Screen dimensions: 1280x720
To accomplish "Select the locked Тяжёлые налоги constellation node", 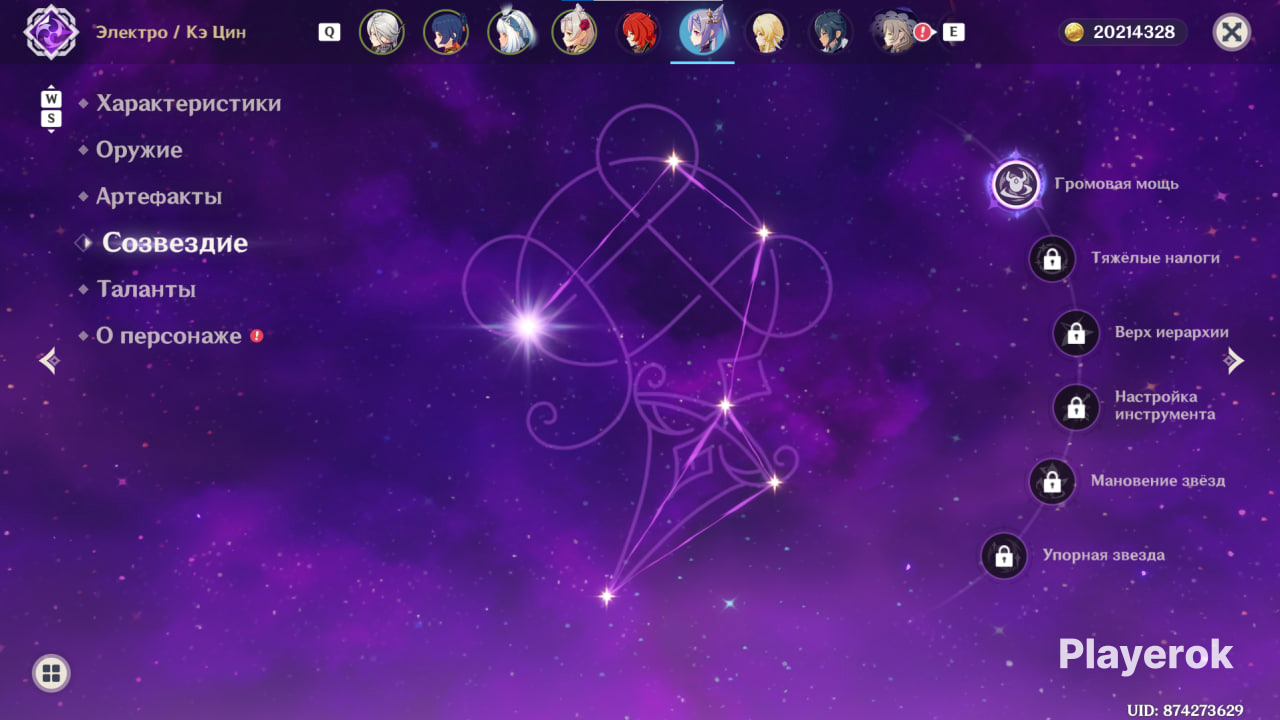I will pos(1052,259).
